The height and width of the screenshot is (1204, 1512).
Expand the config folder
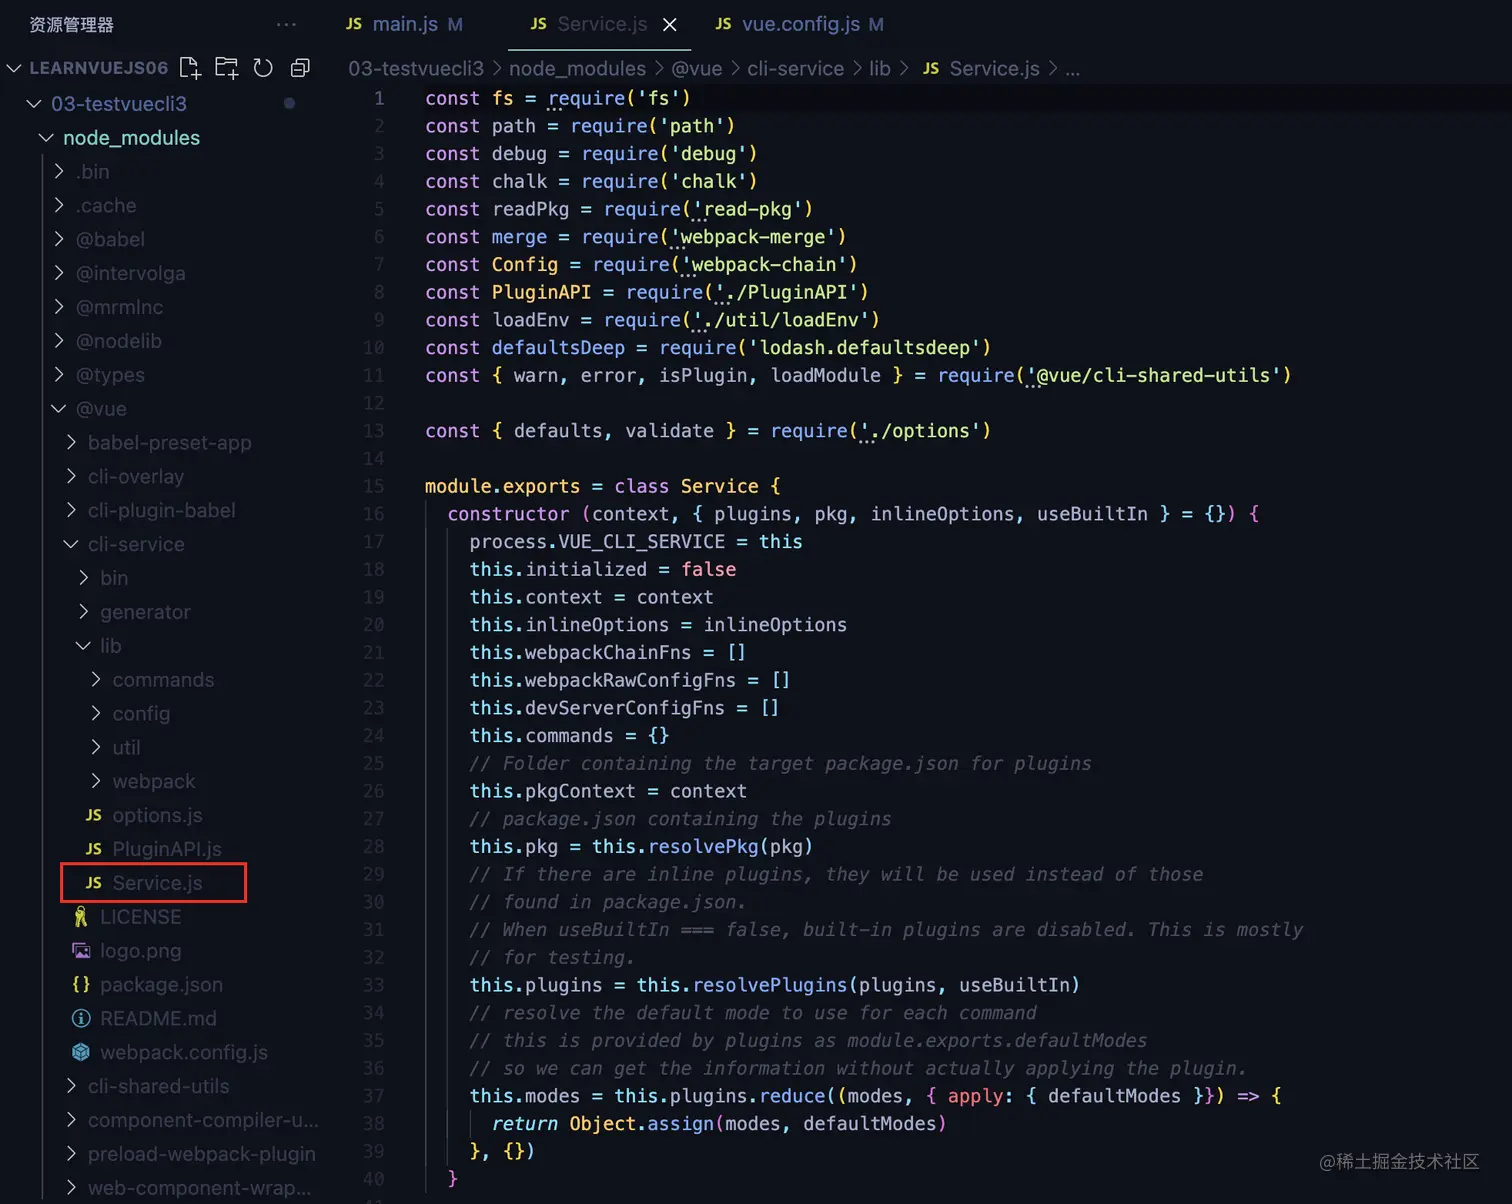[x=96, y=714]
